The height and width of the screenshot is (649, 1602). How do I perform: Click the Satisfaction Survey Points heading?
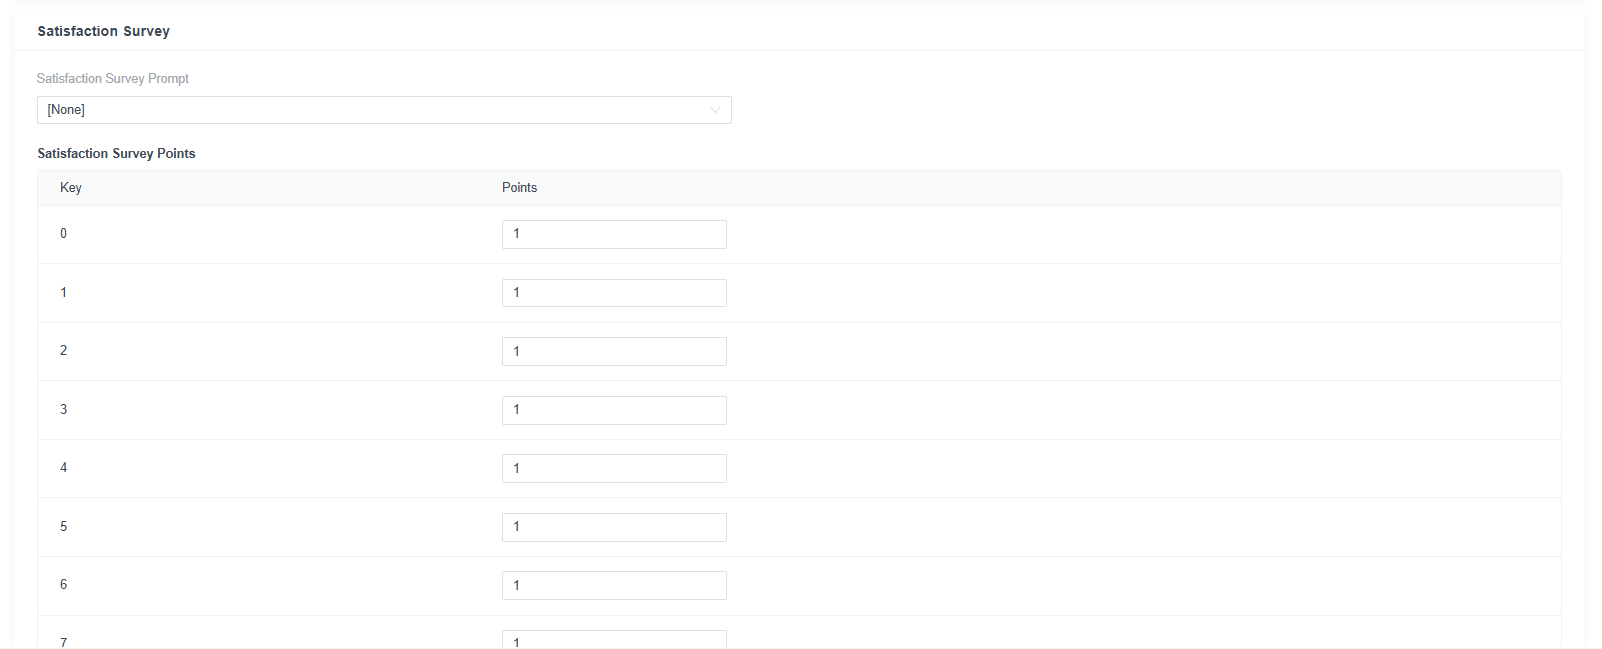point(116,153)
